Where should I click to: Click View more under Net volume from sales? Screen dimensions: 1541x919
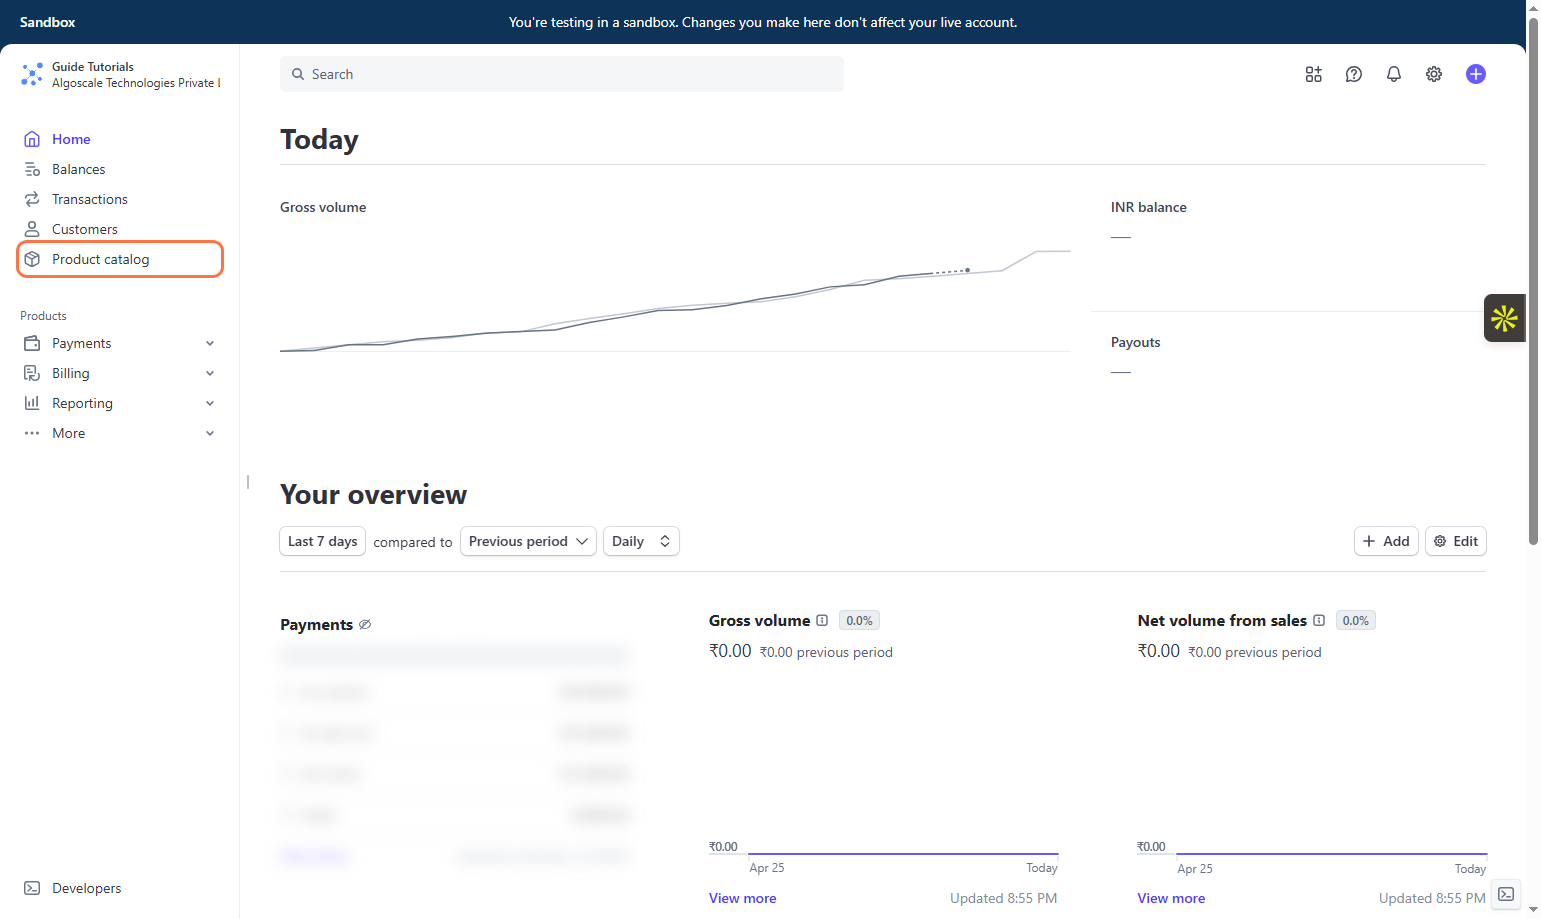click(x=1171, y=898)
